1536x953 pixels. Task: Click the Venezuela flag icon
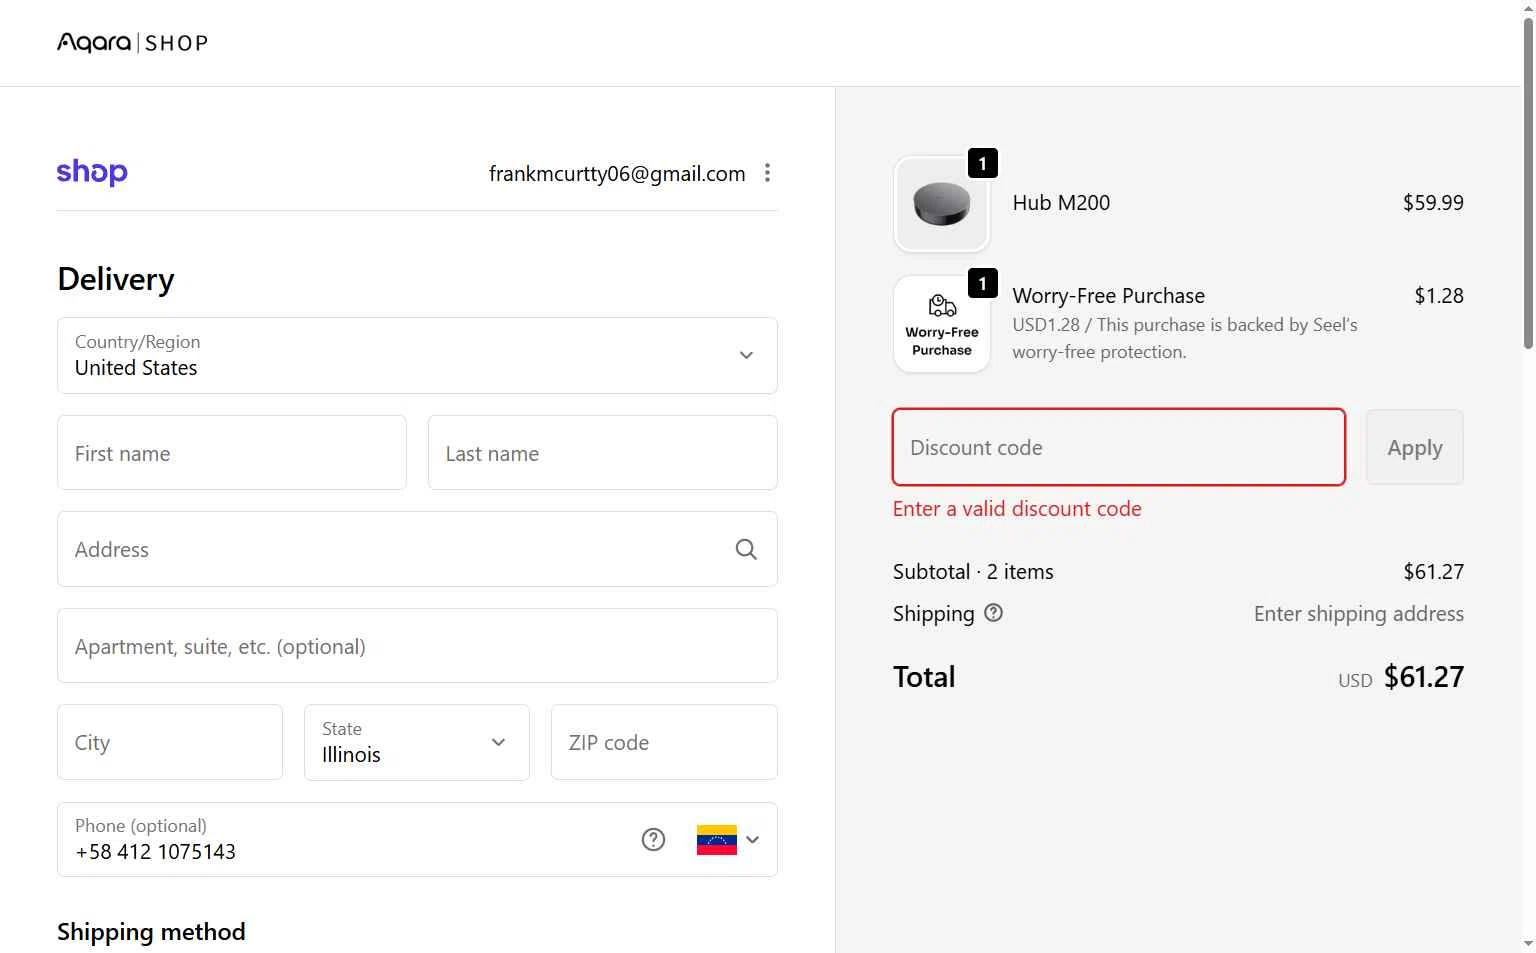pos(717,840)
